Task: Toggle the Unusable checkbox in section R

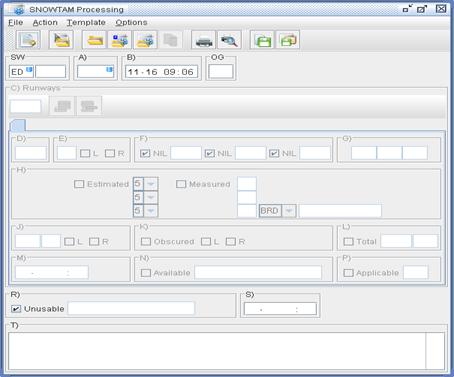Action: click(16, 309)
